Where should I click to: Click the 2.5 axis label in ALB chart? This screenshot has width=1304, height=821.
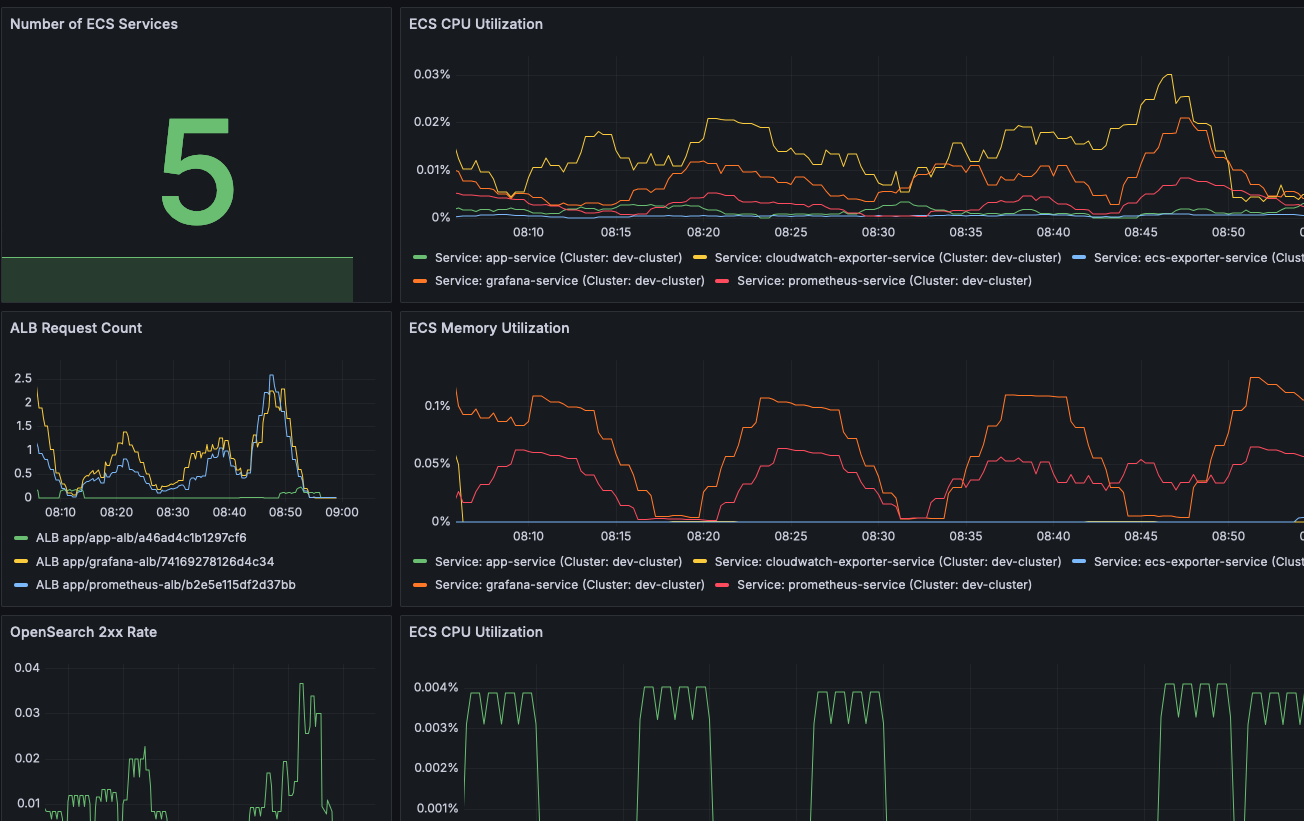(22, 378)
